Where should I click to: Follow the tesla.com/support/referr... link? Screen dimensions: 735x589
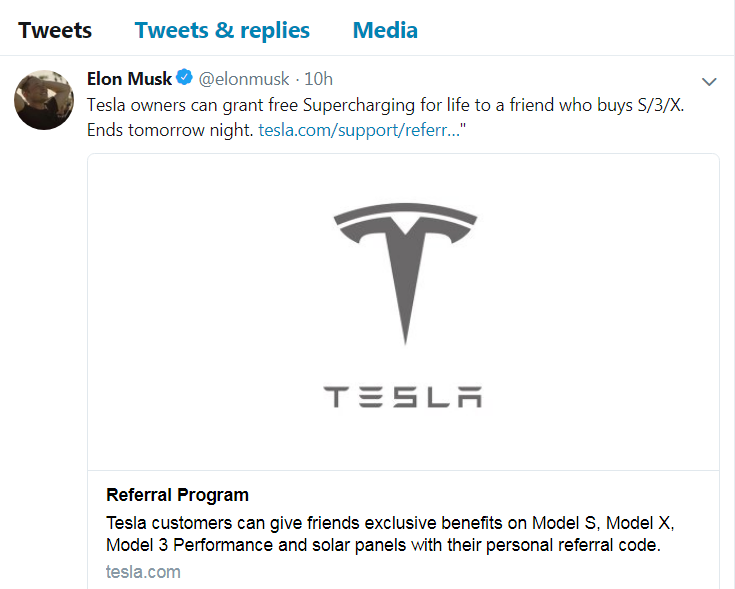tap(359, 130)
